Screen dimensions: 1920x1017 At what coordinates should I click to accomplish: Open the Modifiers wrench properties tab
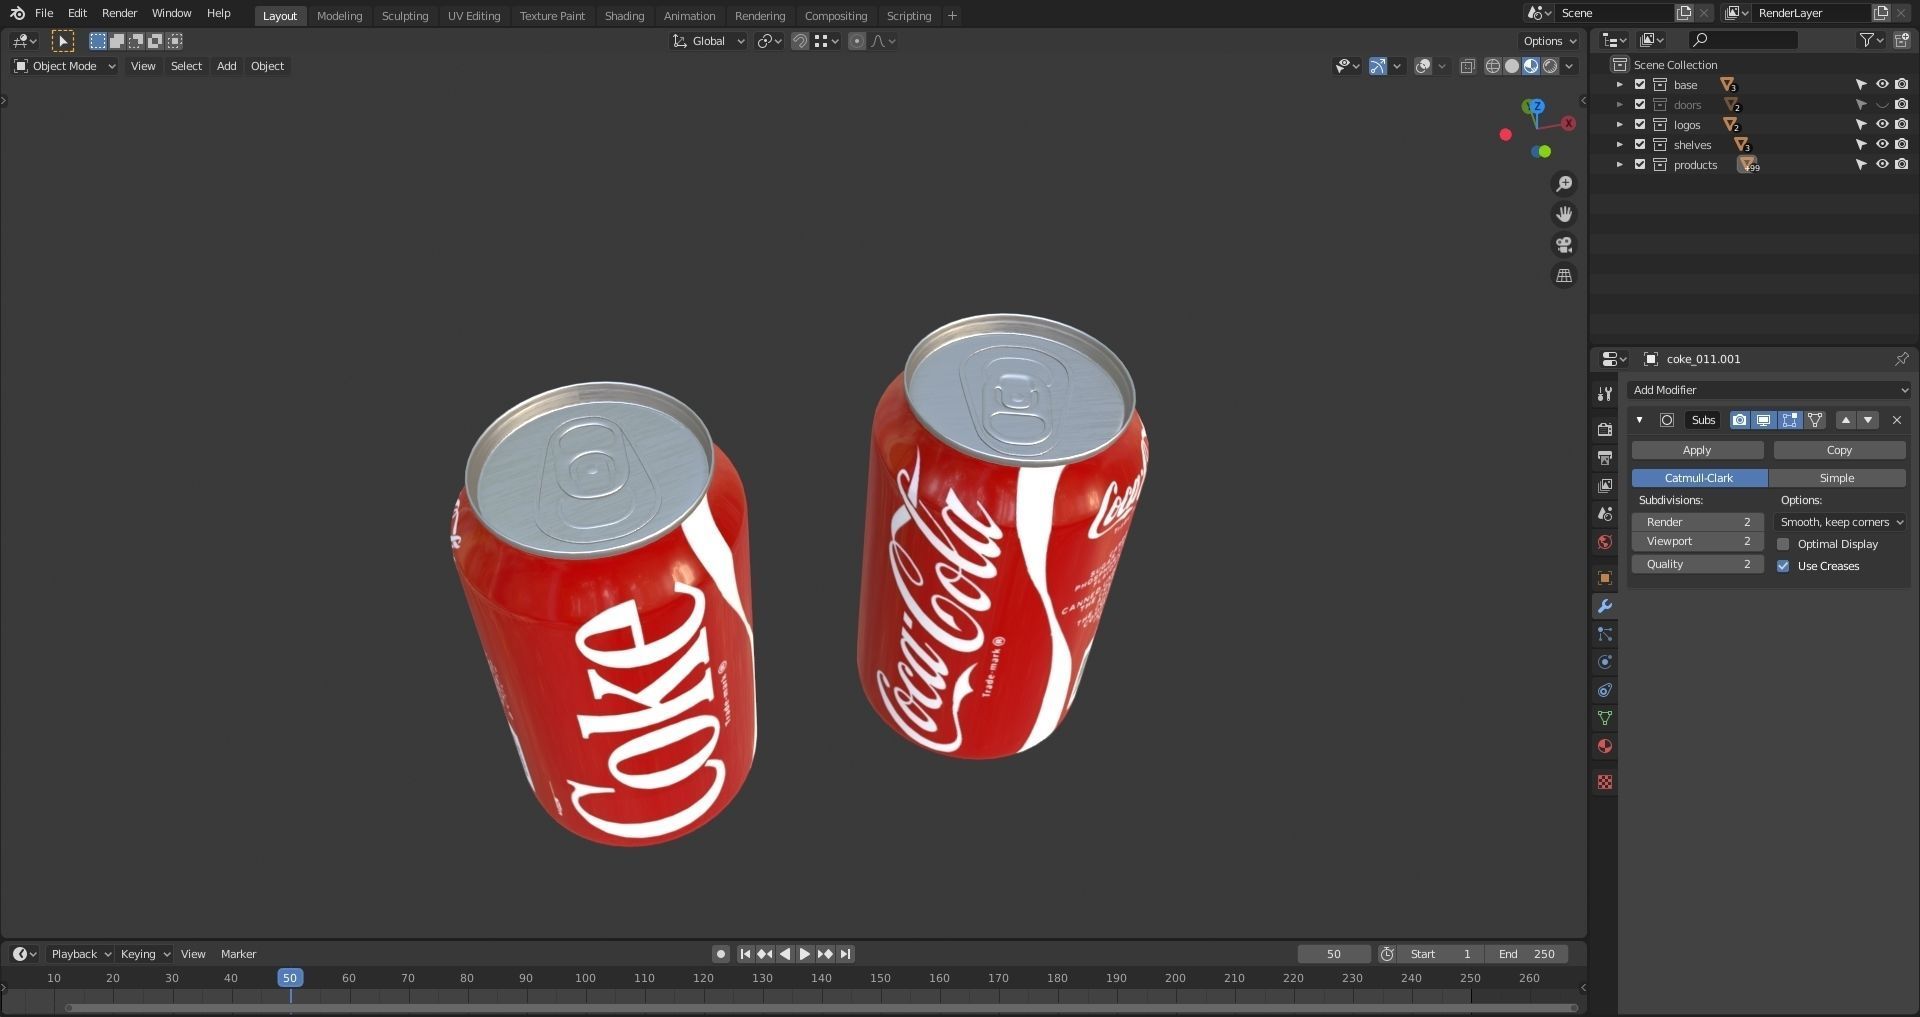pos(1605,606)
